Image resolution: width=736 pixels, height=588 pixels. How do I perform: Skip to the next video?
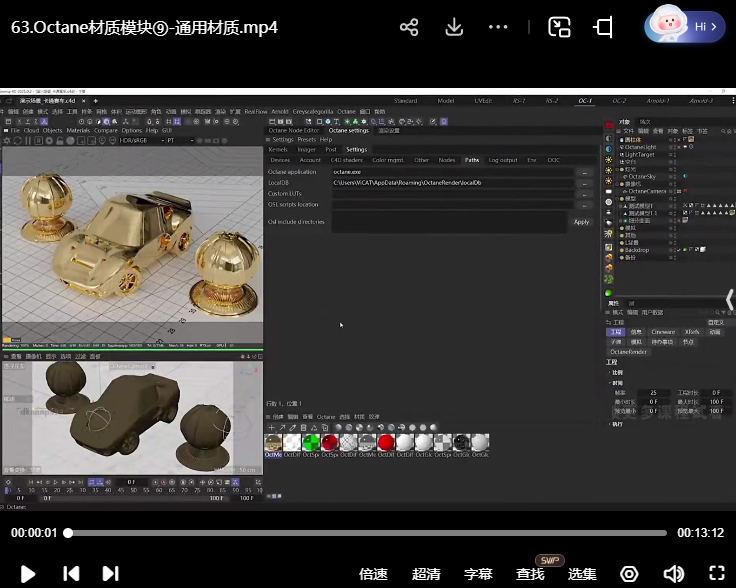pyautogui.click(x=111, y=573)
